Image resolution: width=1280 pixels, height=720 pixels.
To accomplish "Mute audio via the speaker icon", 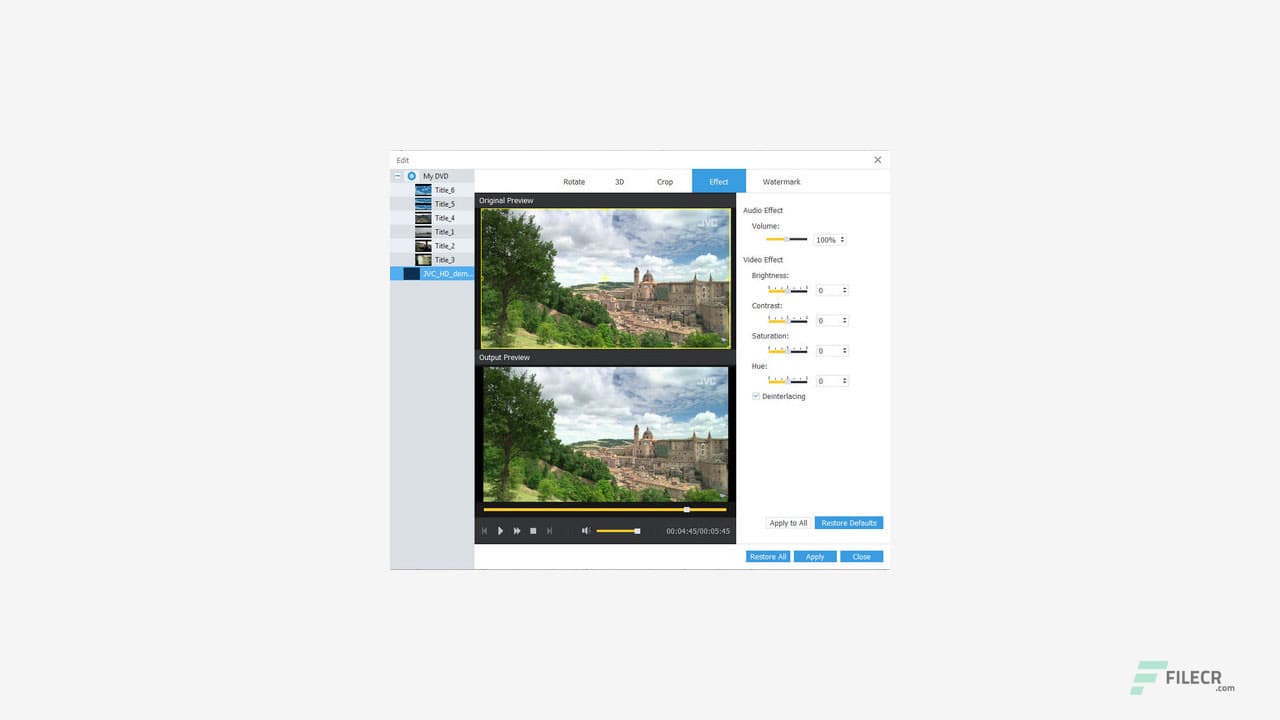I will [585, 531].
